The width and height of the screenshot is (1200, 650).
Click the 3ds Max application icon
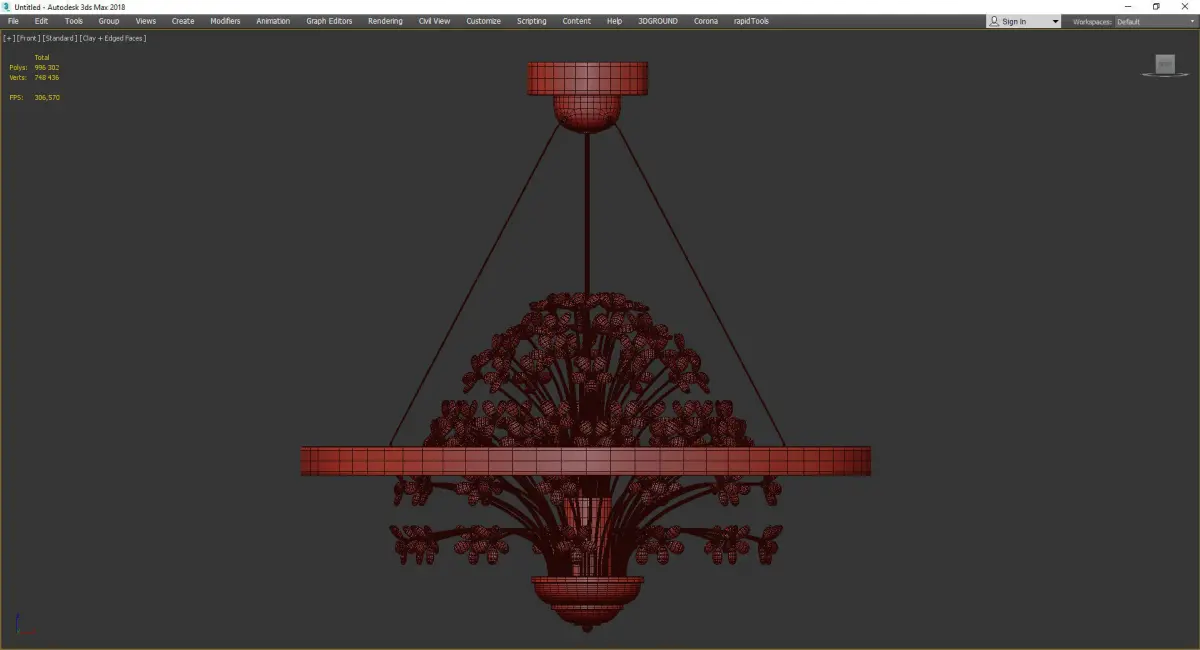click(x=6, y=7)
